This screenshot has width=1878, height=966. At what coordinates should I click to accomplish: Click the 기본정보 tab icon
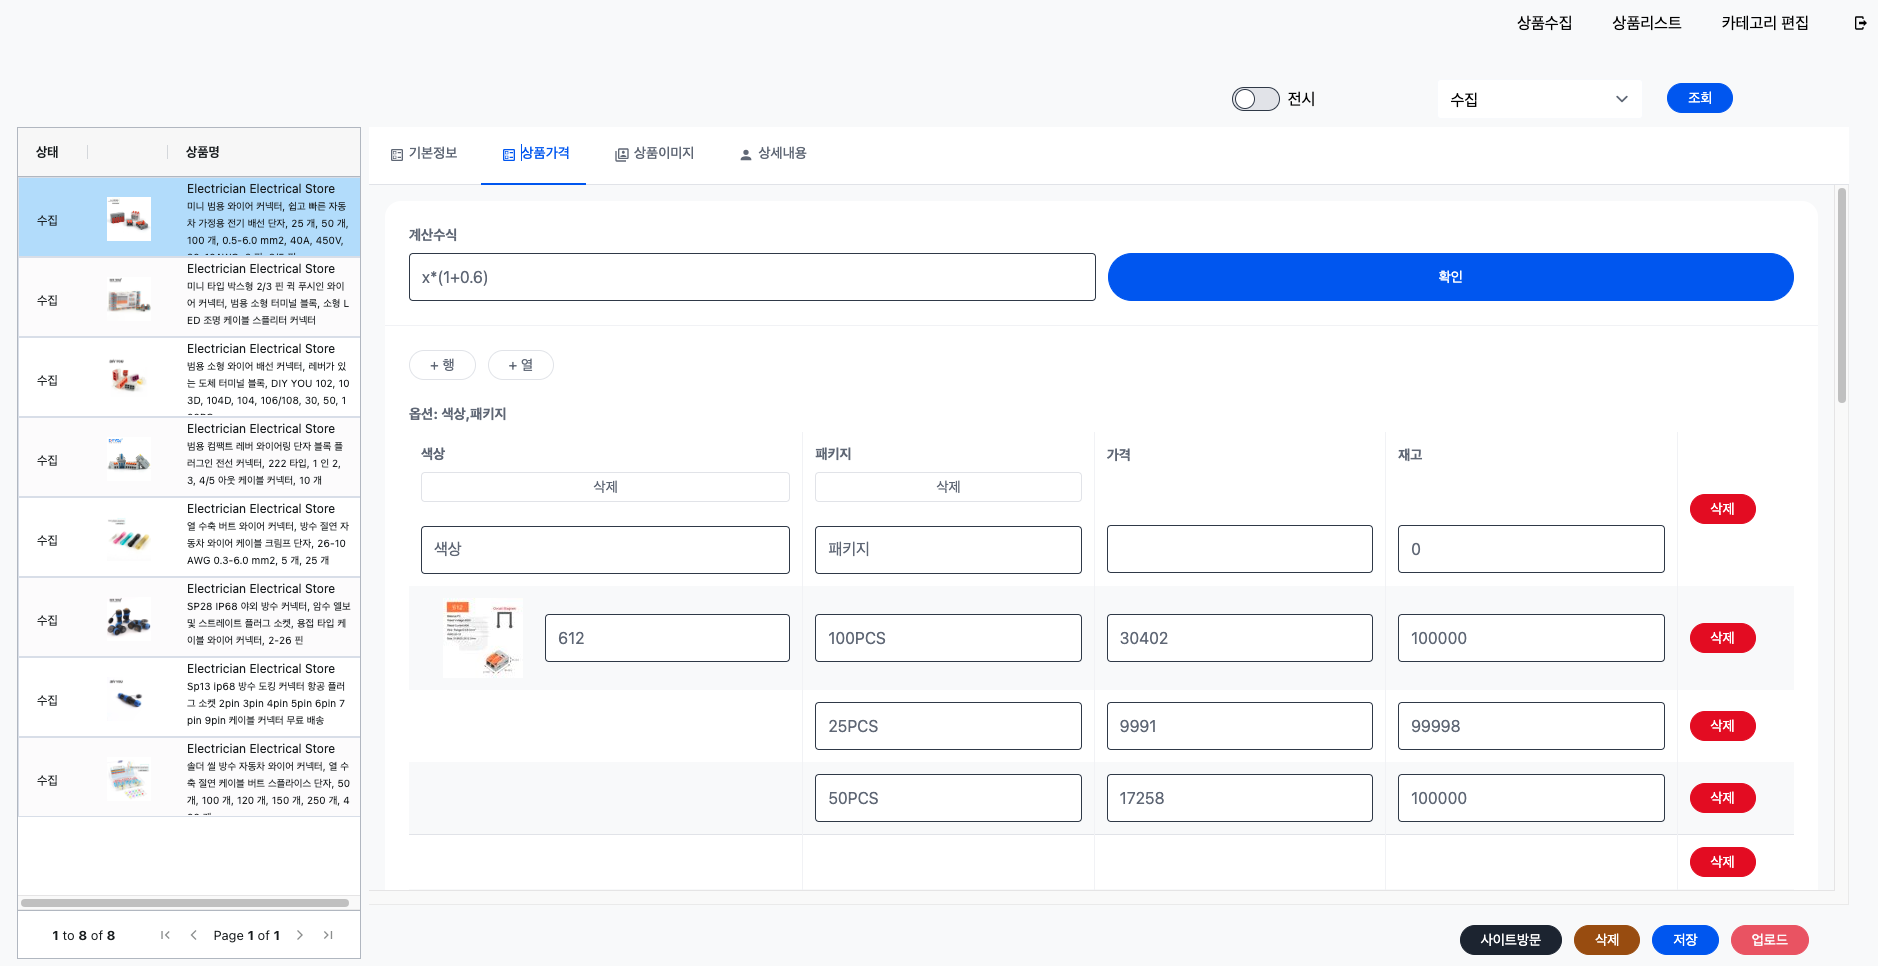[x=397, y=154]
